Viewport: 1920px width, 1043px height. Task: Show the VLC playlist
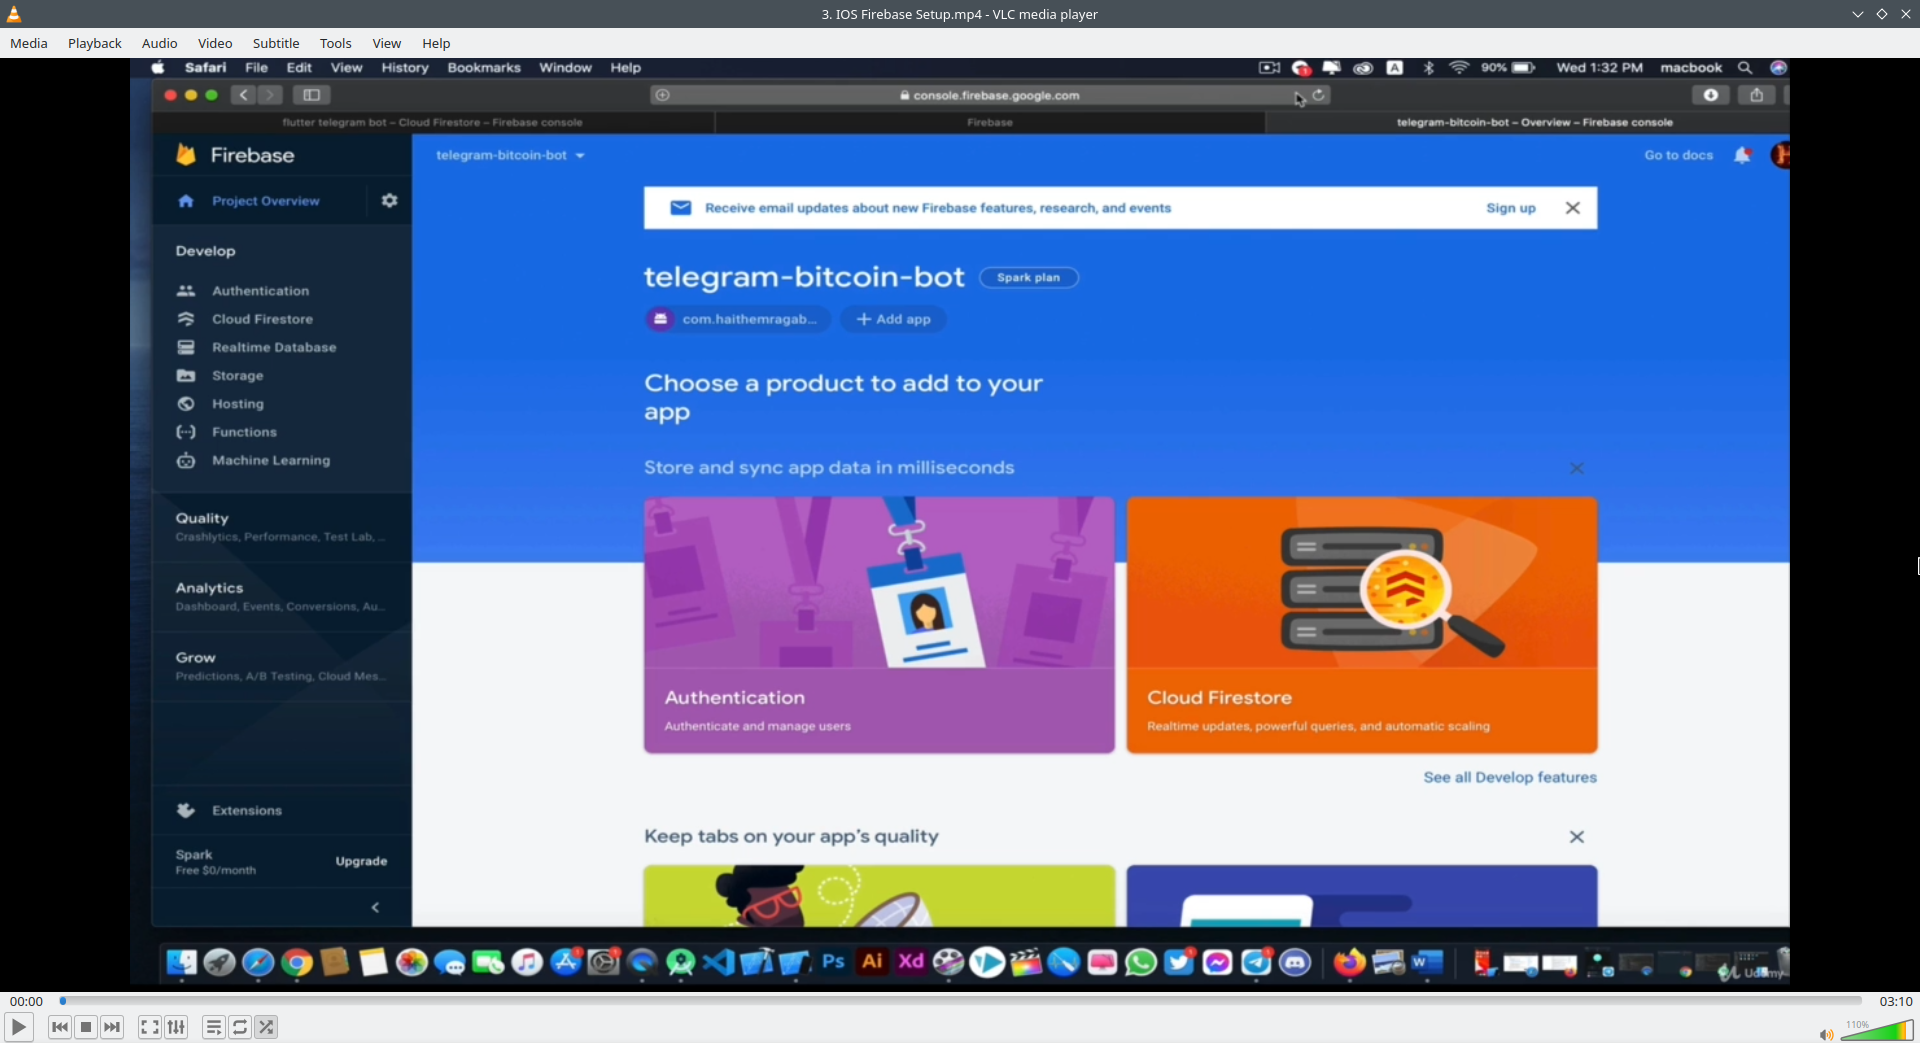click(x=214, y=1027)
